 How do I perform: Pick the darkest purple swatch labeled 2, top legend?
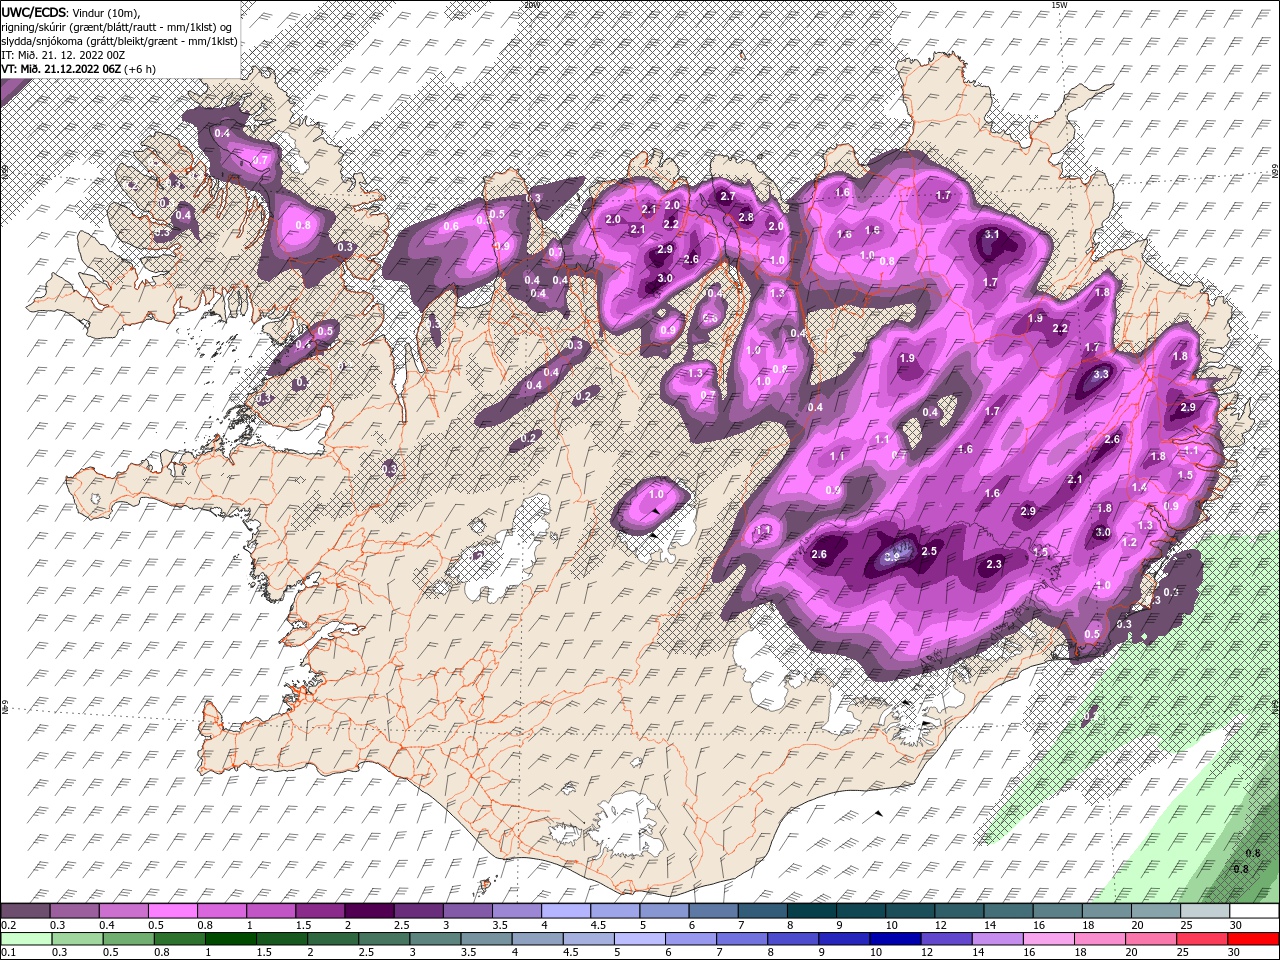[369, 911]
